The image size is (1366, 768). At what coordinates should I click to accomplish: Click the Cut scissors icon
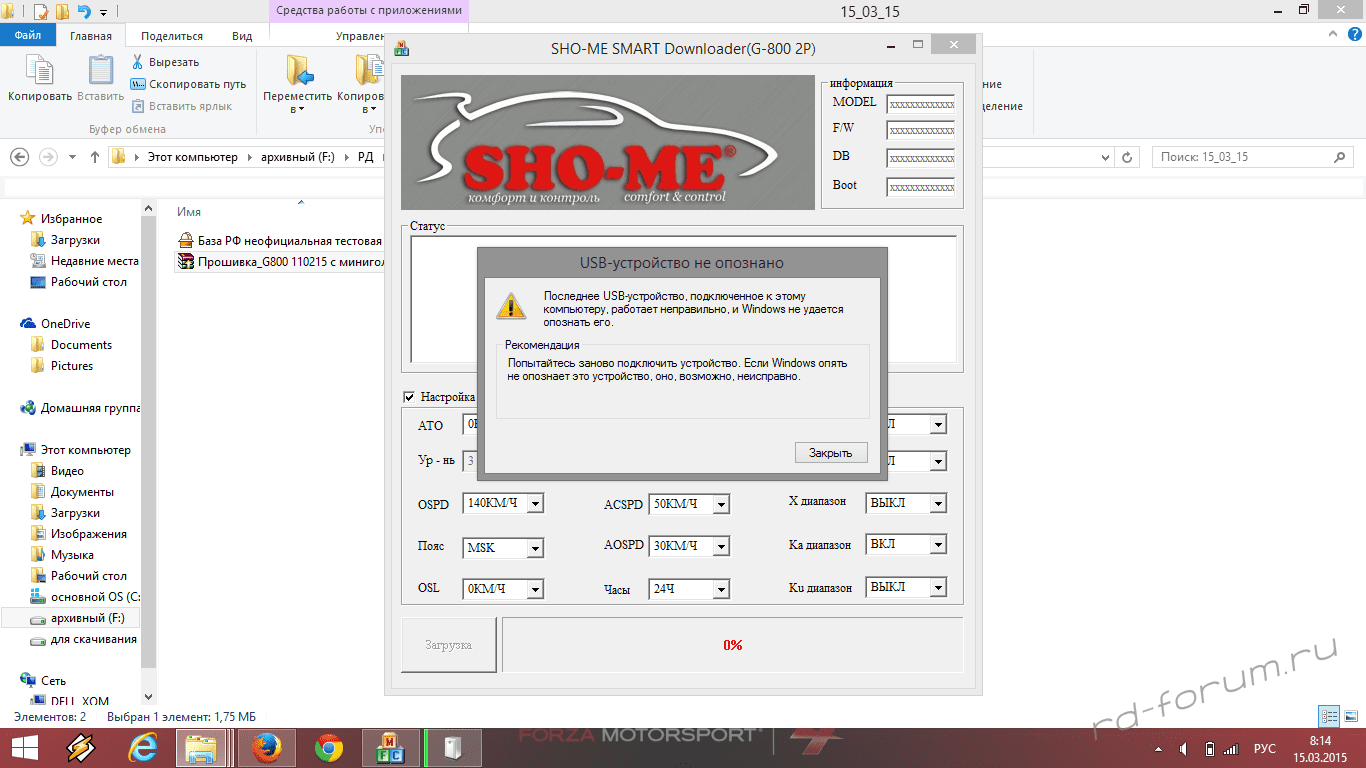click(138, 62)
